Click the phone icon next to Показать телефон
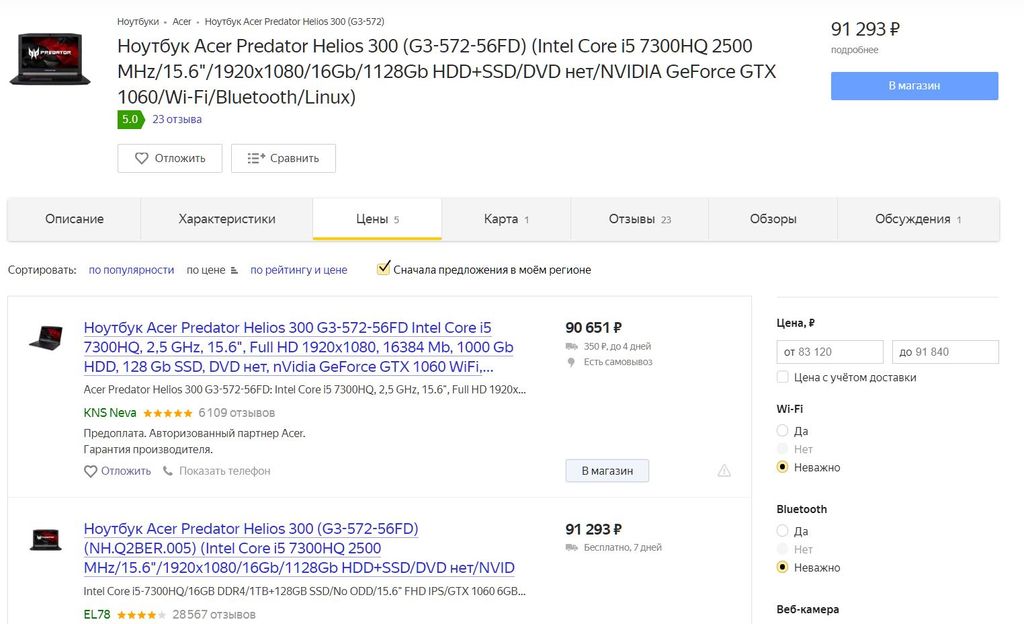This screenshot has height=624, width=1024. 168,471
